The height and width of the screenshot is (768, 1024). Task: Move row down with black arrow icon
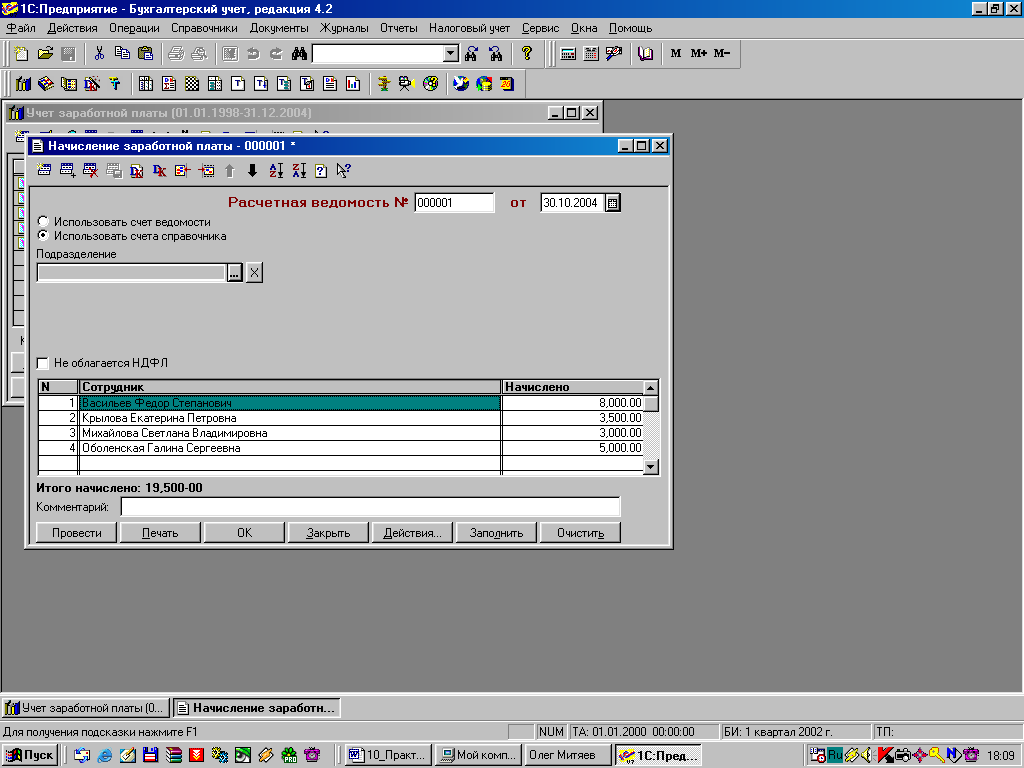(x=252, y=170)
